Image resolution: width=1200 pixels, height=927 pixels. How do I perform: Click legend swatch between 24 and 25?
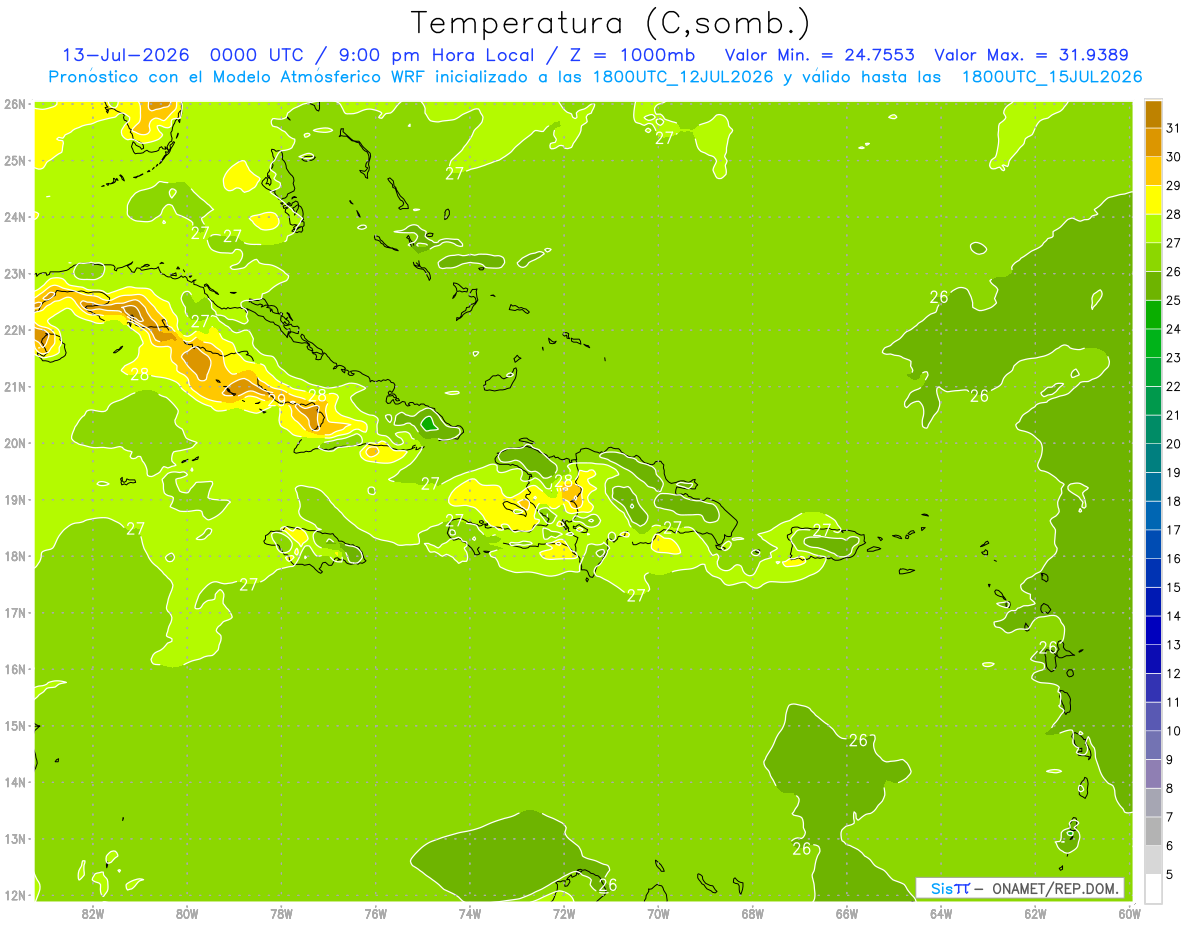1153,315
